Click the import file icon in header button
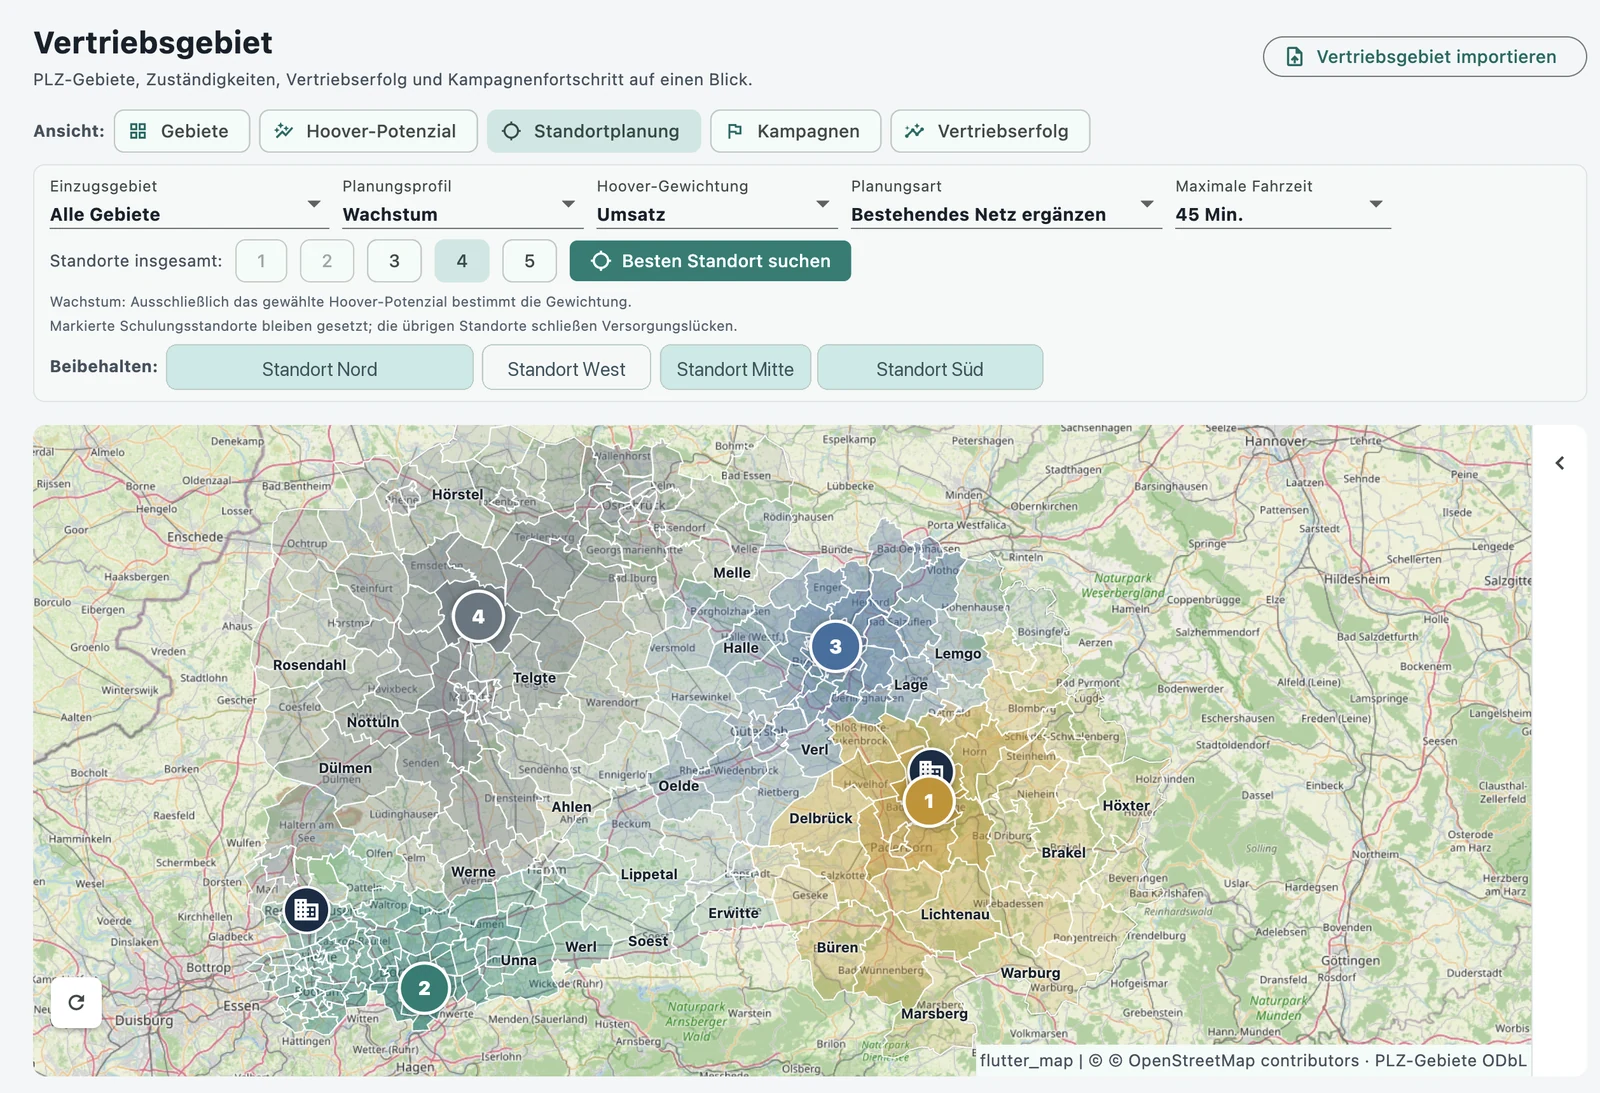Screen dimensions: 1600x1093 [1294, 57]
